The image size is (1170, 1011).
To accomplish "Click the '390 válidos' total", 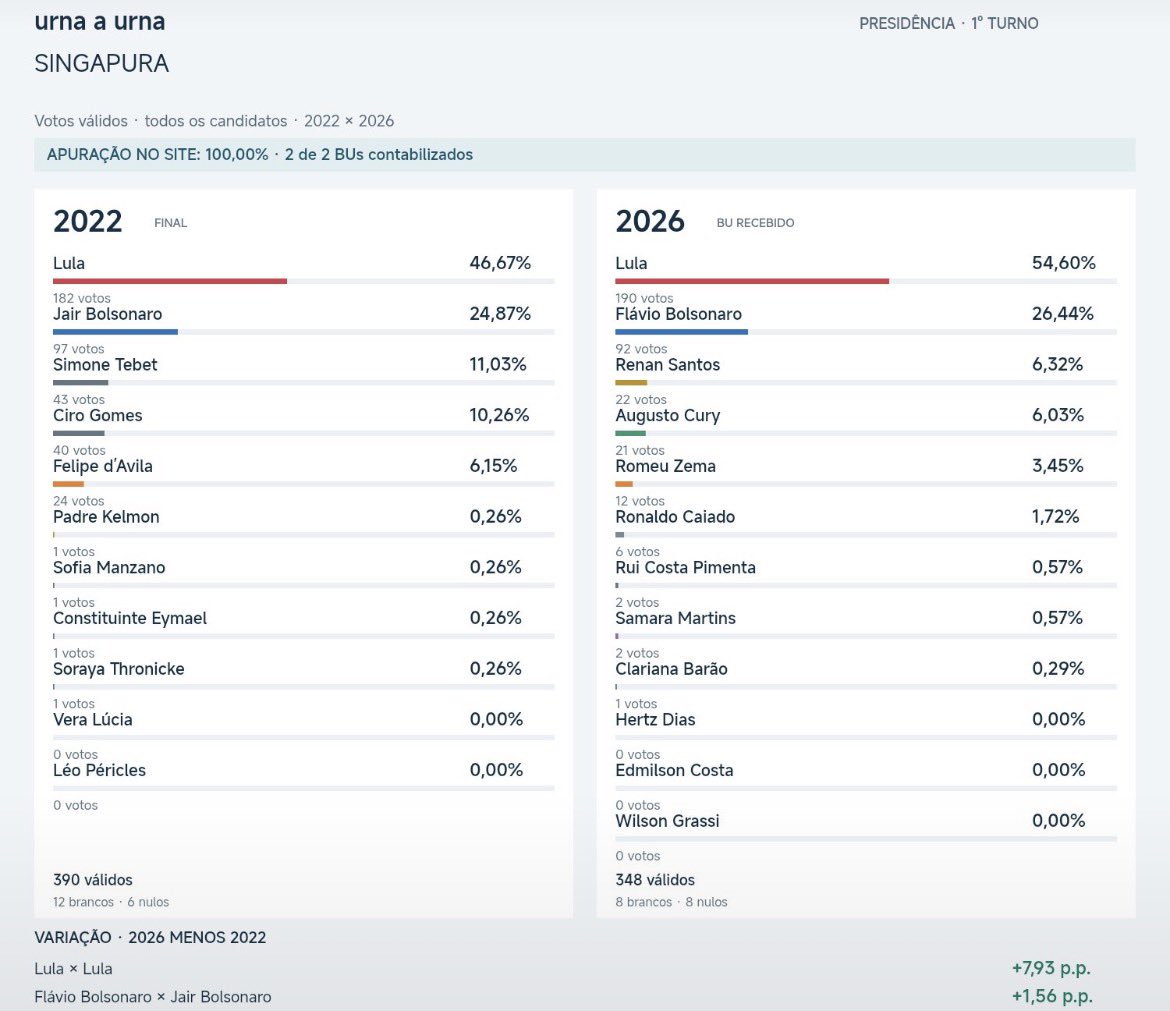I will (x=93, y=880).
